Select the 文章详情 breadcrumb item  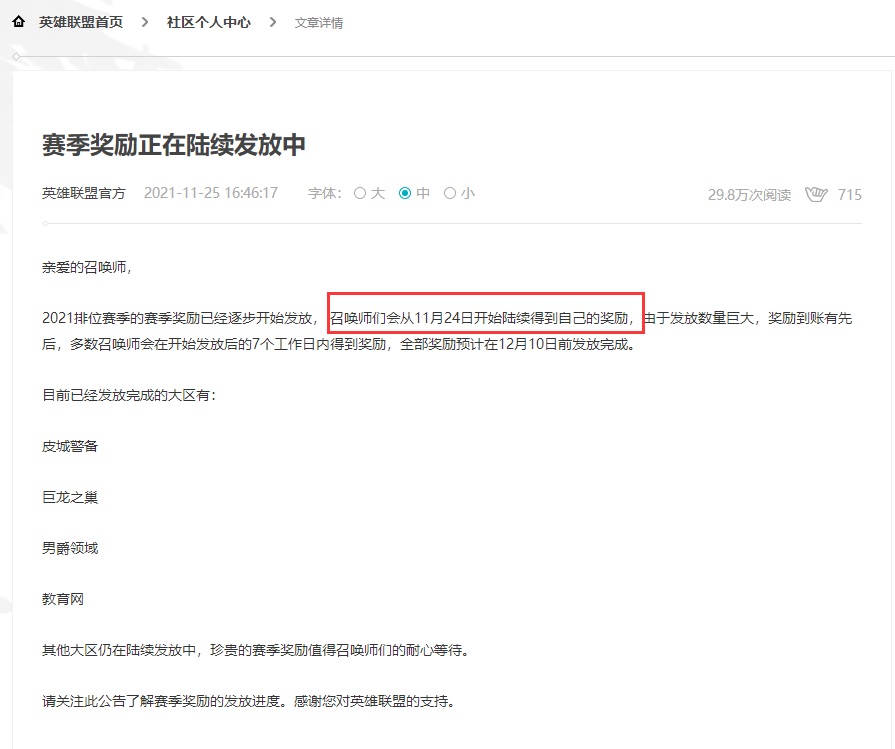(319, 23)
